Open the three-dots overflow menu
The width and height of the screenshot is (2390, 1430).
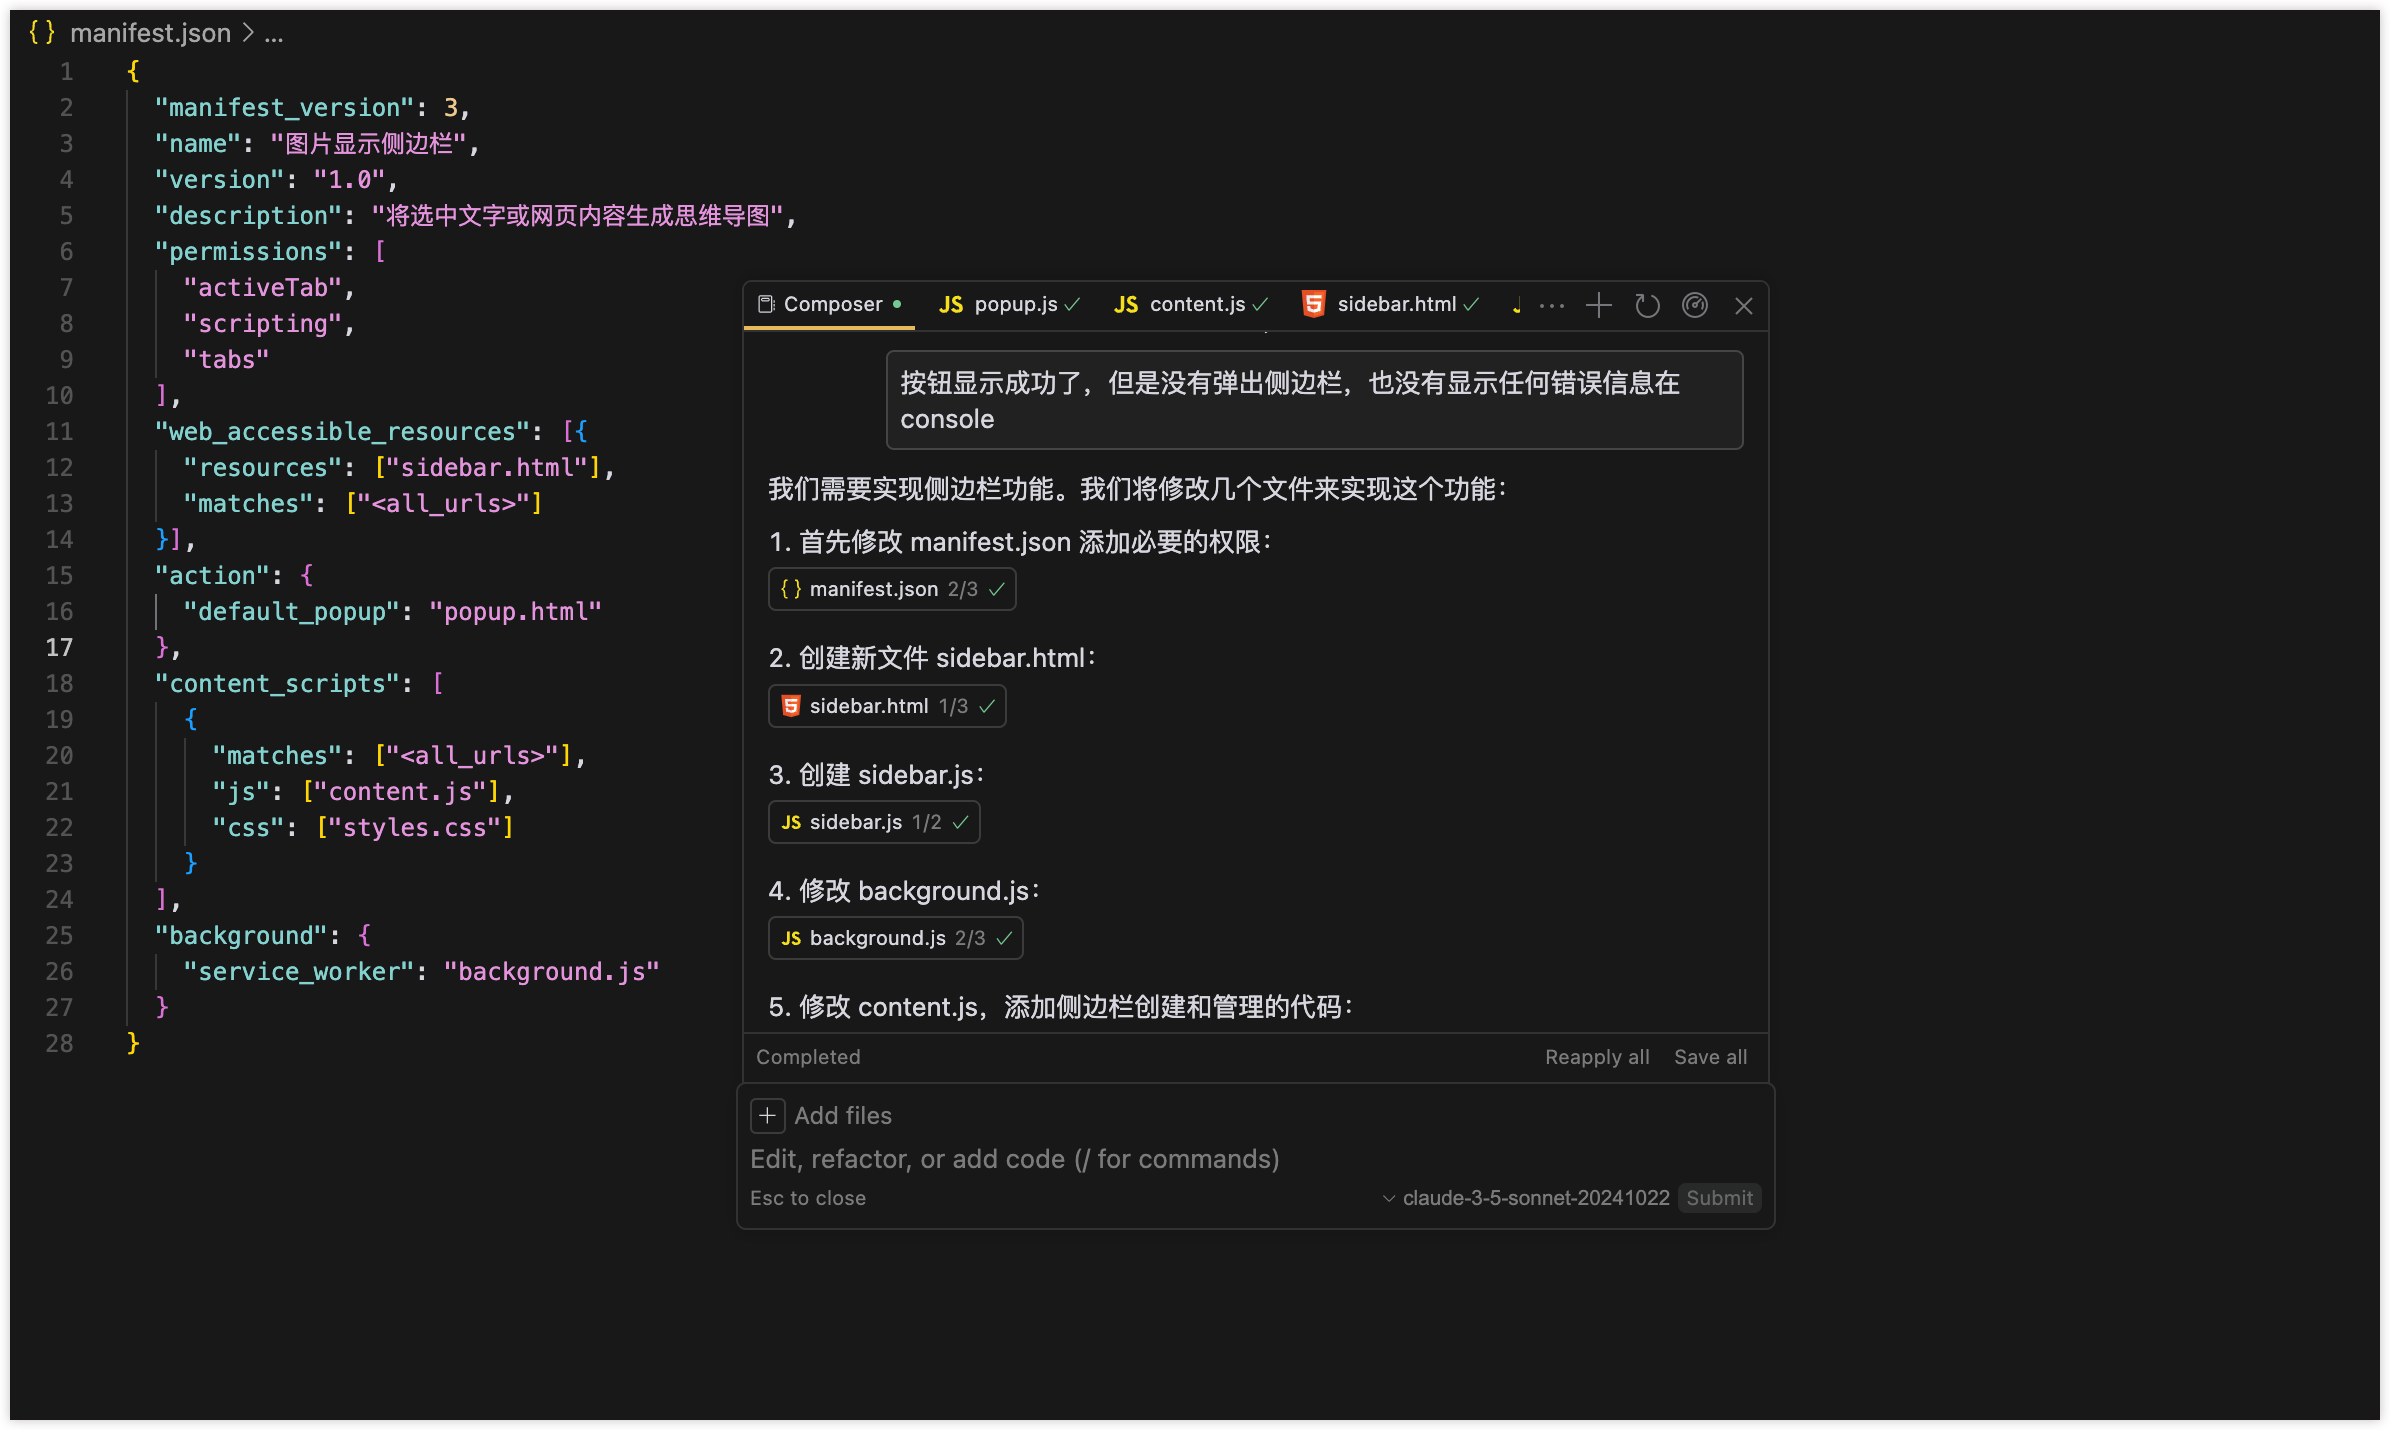(x=1552, y=306)
